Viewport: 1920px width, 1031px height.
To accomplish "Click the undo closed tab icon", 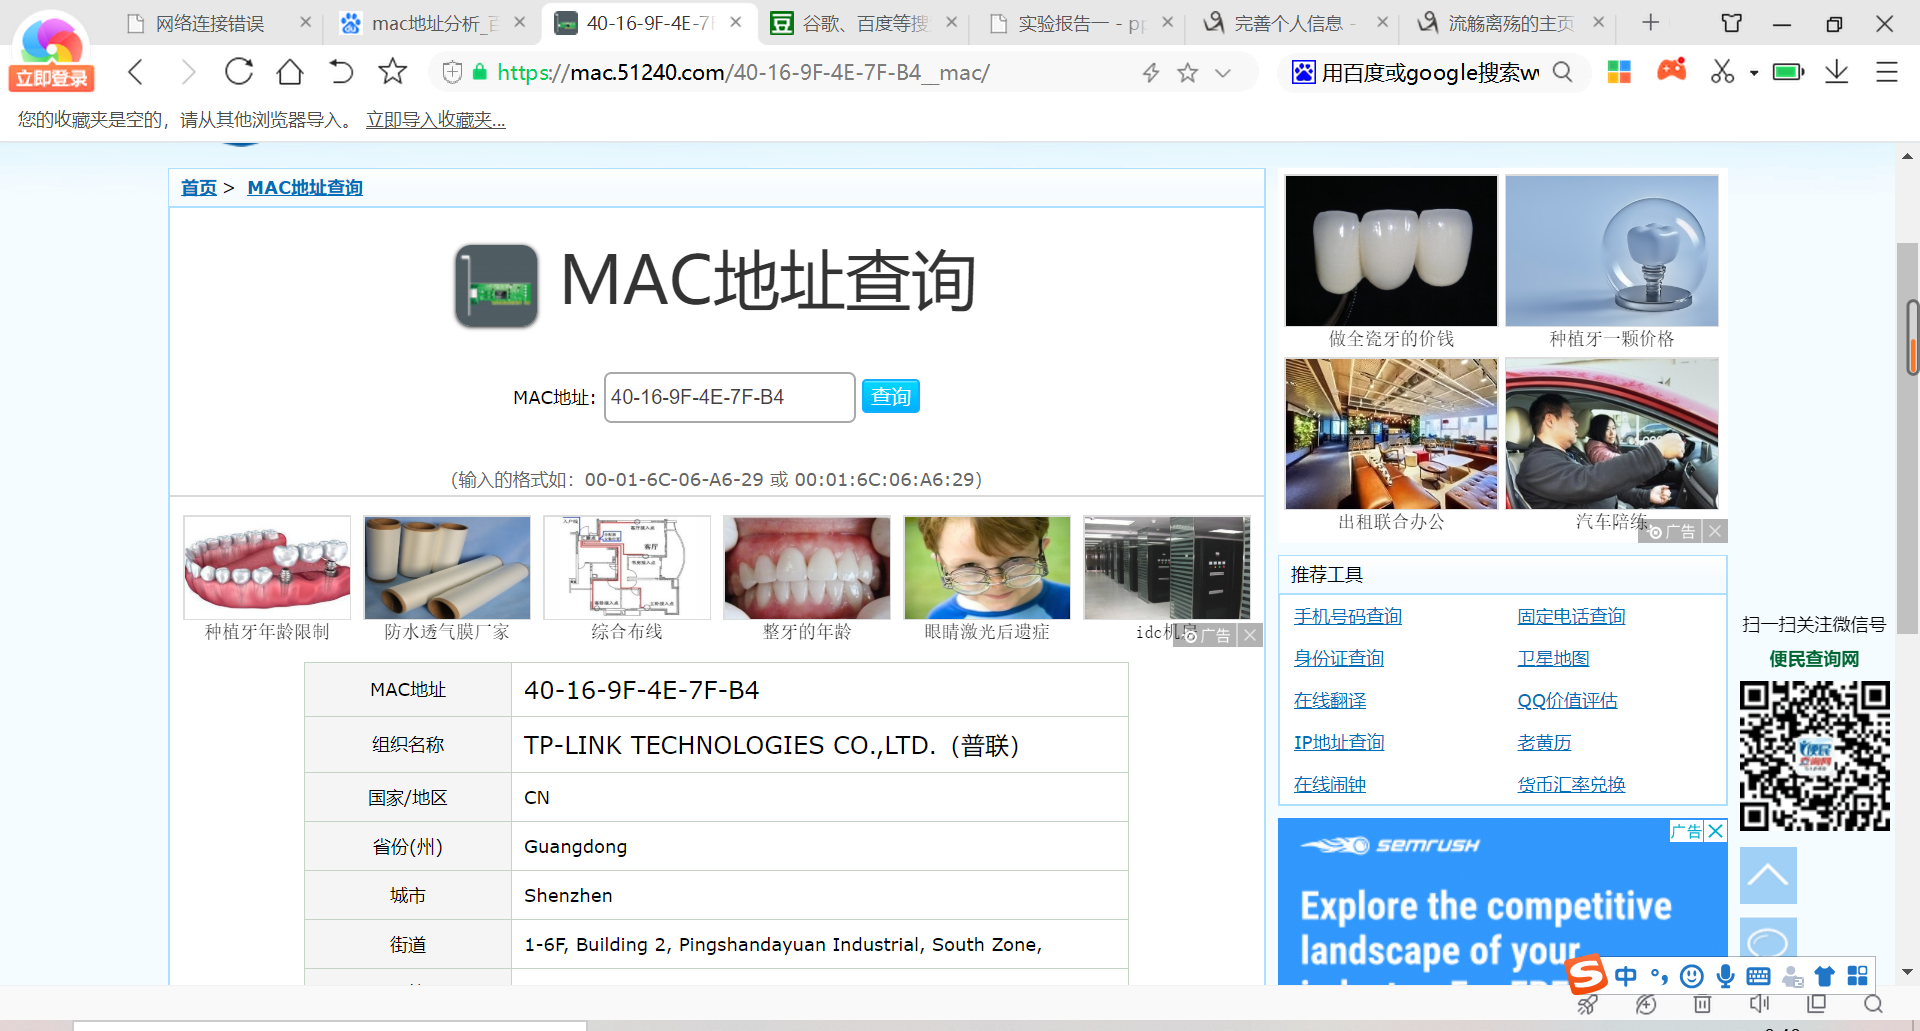I will click(x=341, y=72).
